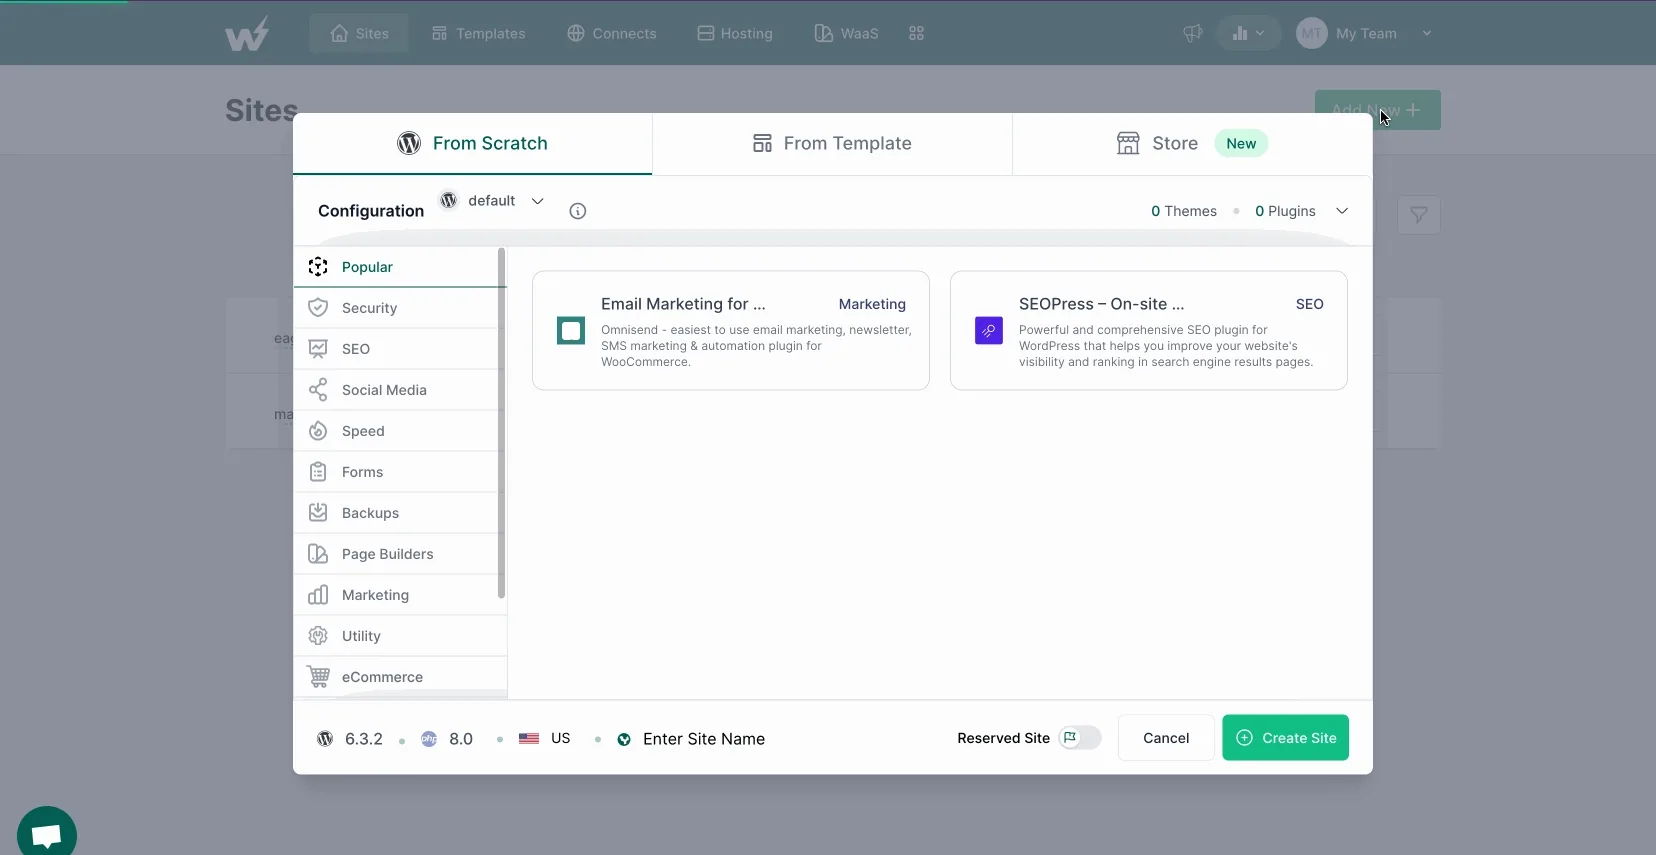Screen dimensions: 1656x855
Task: Click the InstaWP logo
Action: [x=247, y=34]
